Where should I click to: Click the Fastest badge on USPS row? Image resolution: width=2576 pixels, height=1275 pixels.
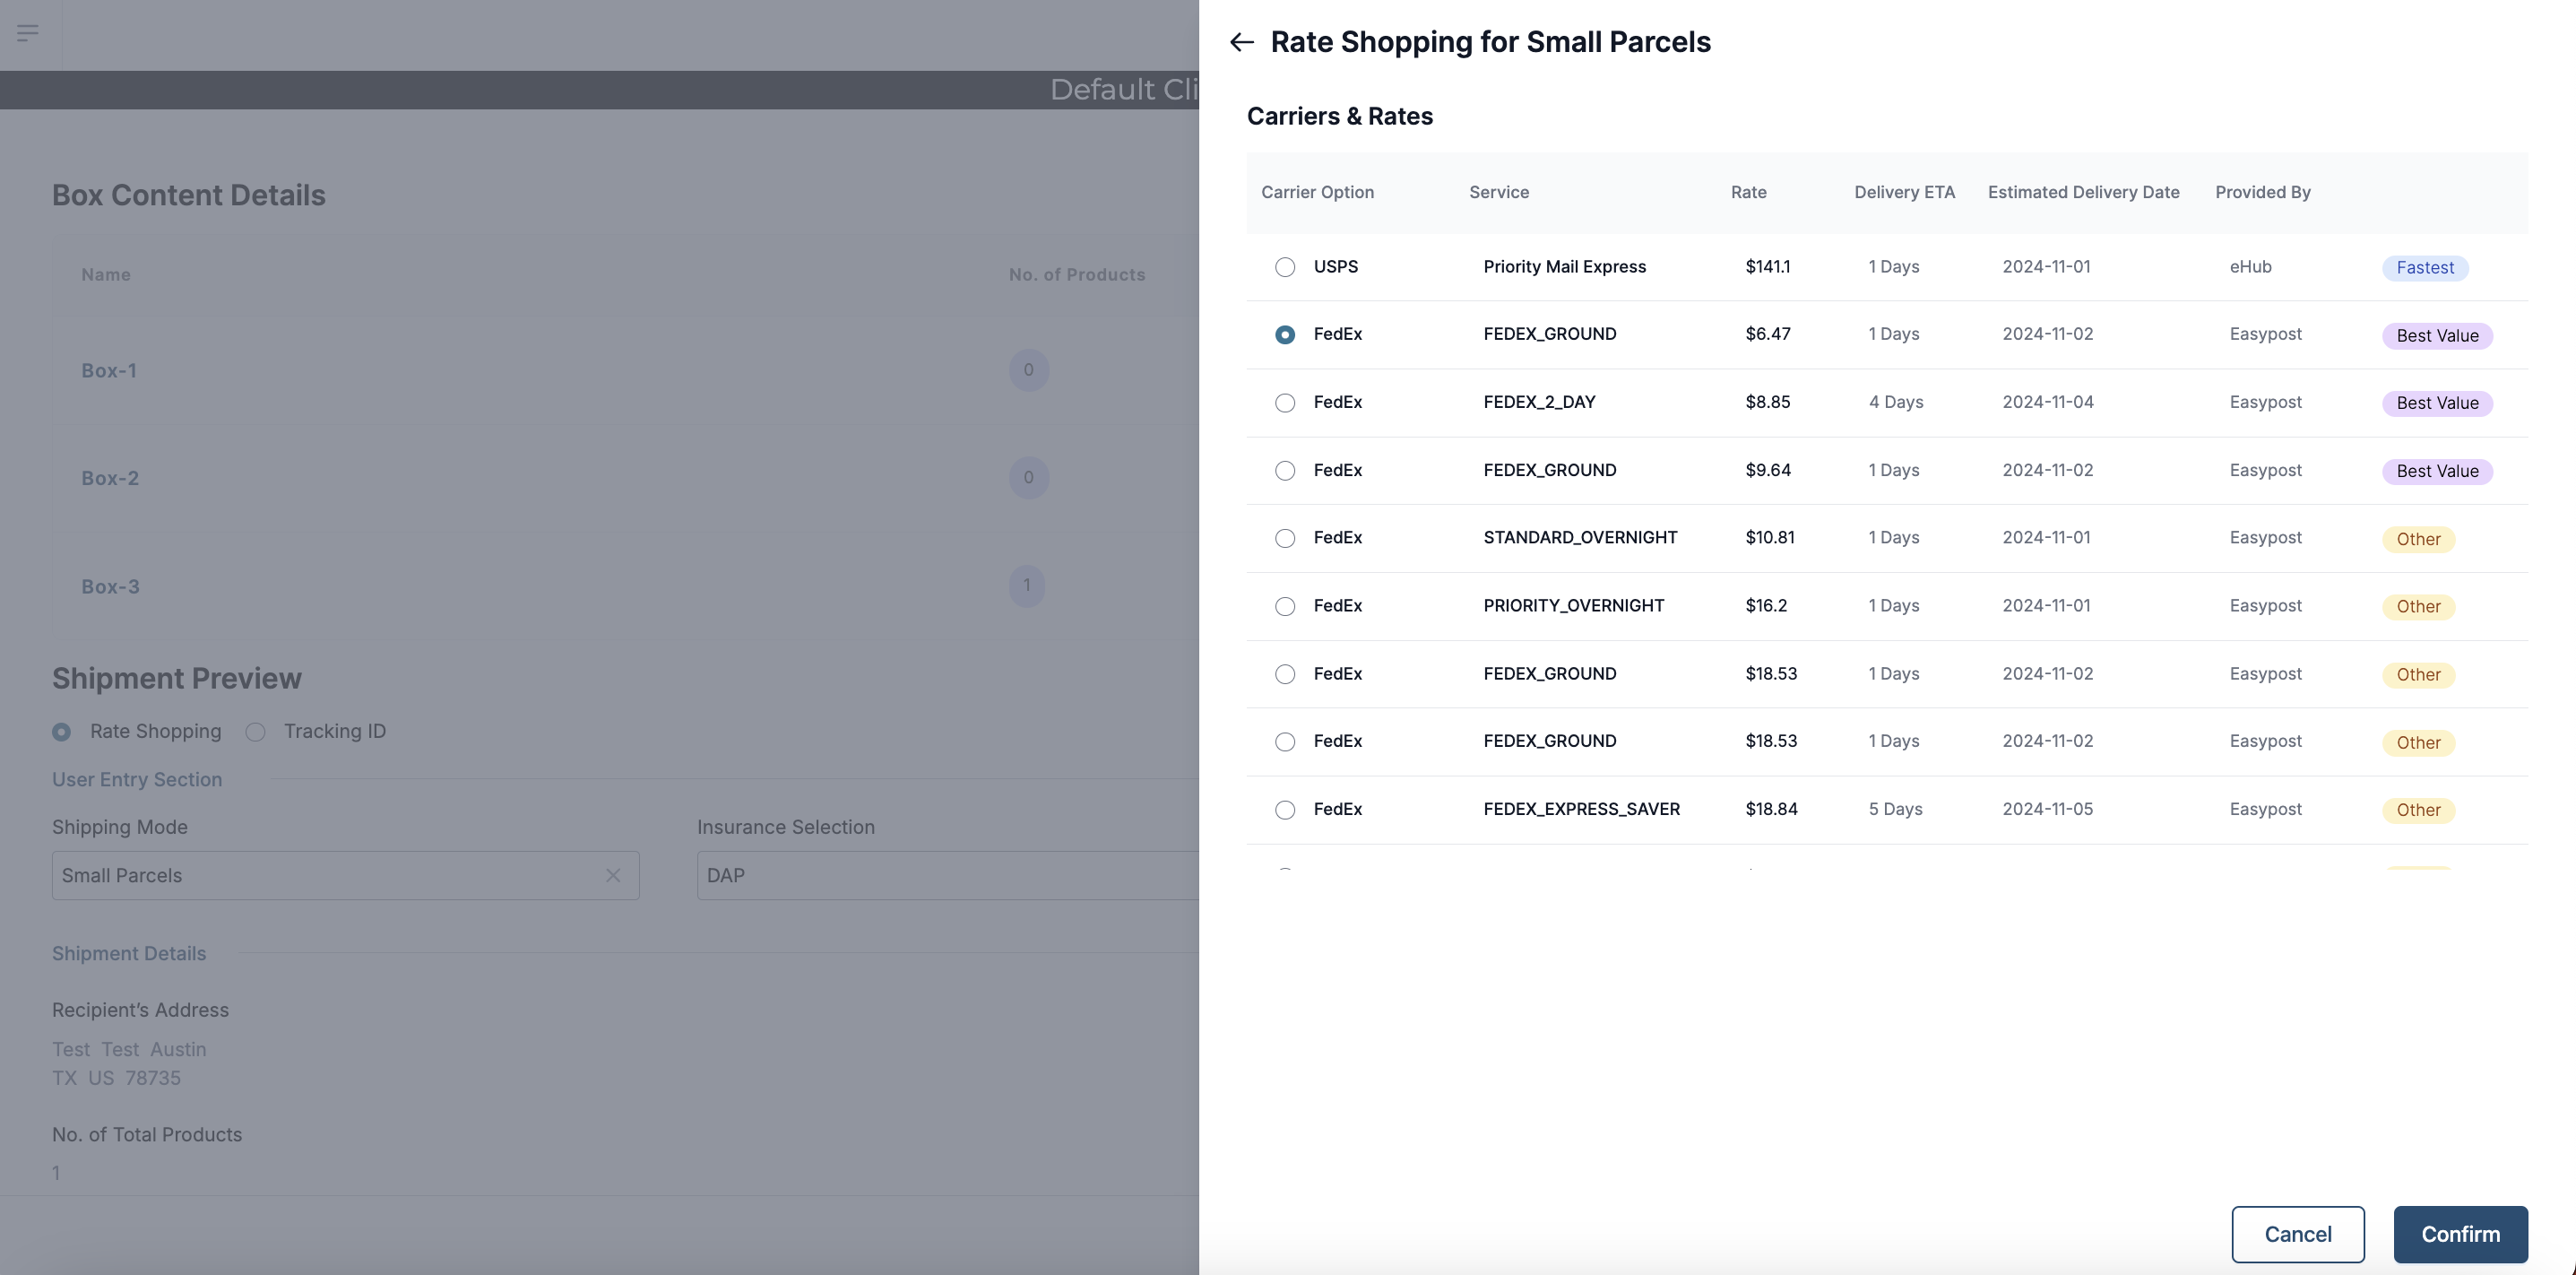point(2424,268)
